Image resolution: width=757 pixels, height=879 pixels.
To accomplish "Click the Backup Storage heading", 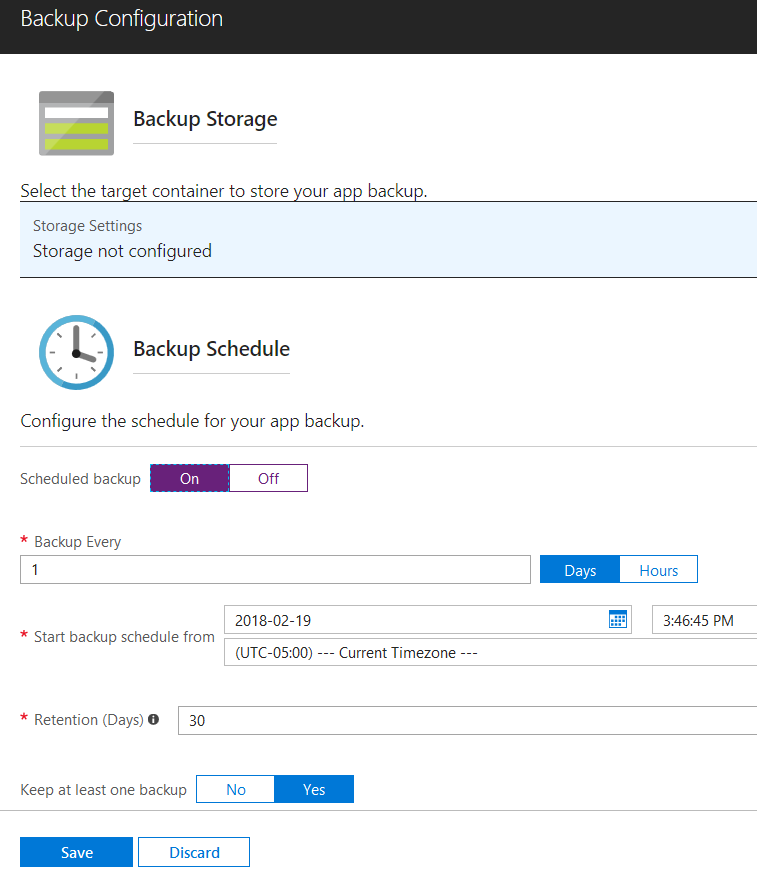I will pos(205,119).
